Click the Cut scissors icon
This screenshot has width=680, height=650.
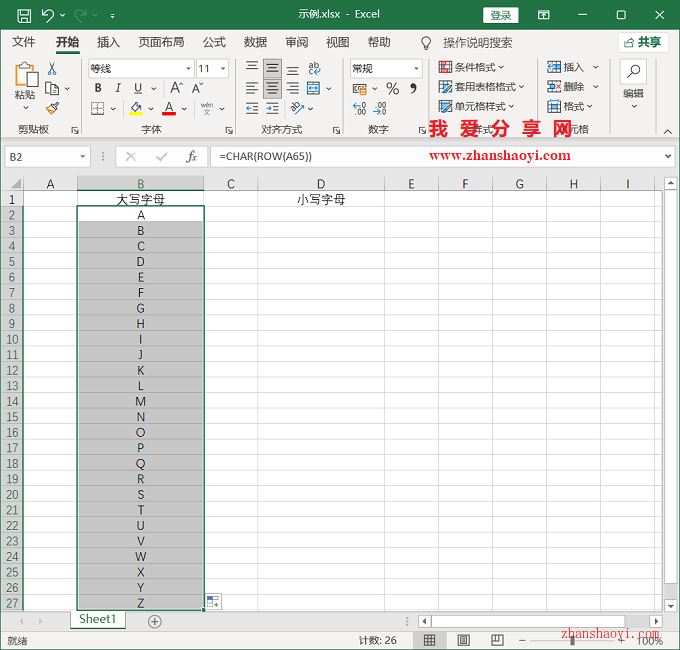coord(52,69)
